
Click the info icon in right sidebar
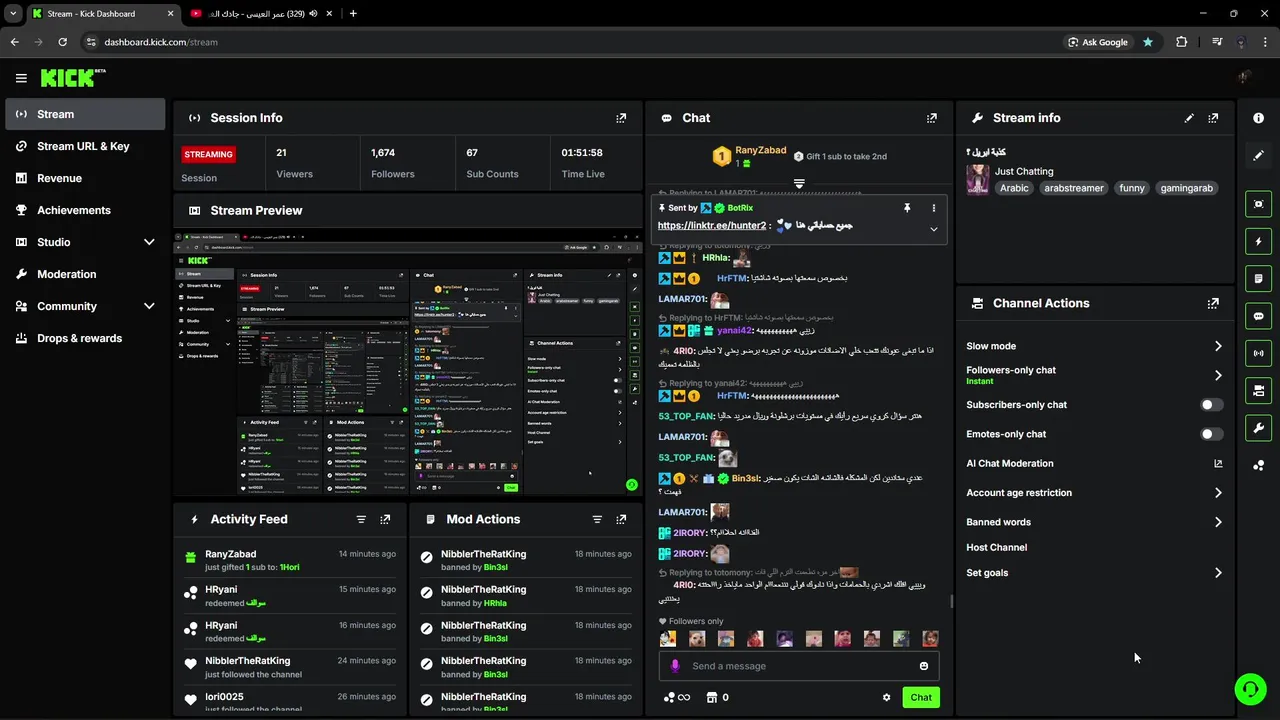(x=1258, y=118)
